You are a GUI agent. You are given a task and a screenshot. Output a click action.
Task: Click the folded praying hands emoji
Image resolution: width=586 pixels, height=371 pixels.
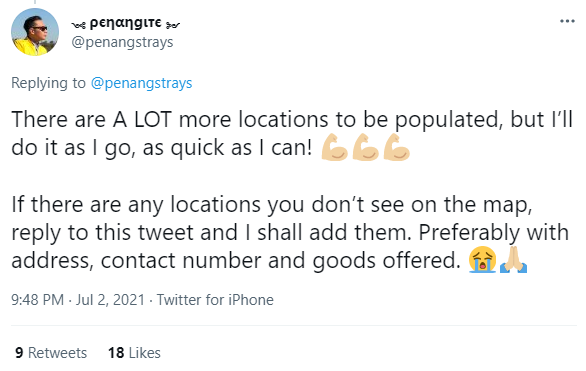pos(513,260)
